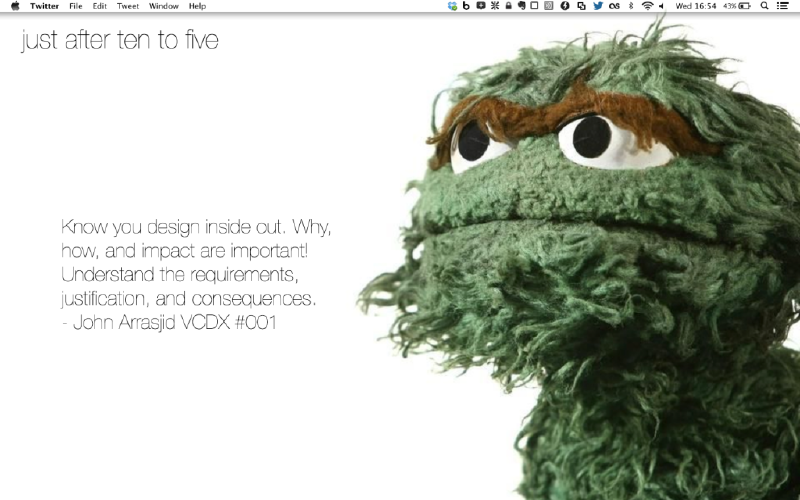
Task: Open the Last.fm 'as' menu bar icon
Action: pyautogui.click(x=614, y=6)
